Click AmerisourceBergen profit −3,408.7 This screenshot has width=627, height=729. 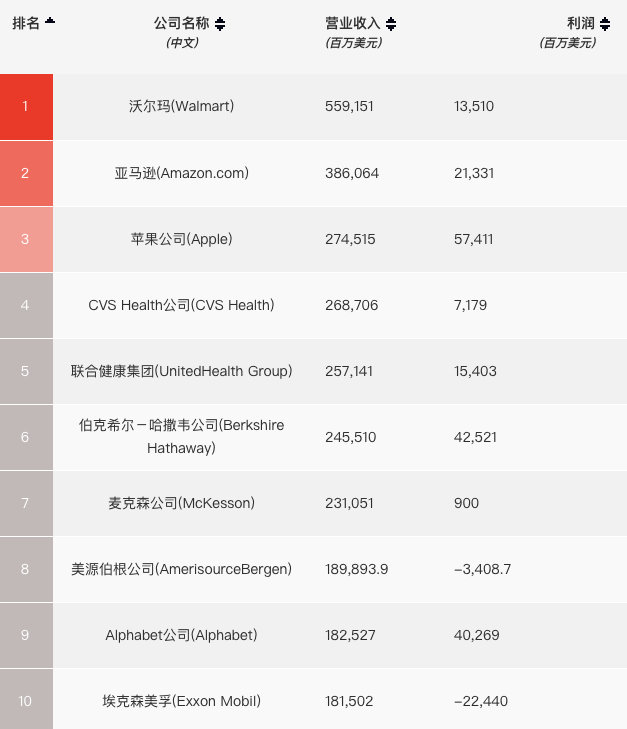tap(482, 570)
